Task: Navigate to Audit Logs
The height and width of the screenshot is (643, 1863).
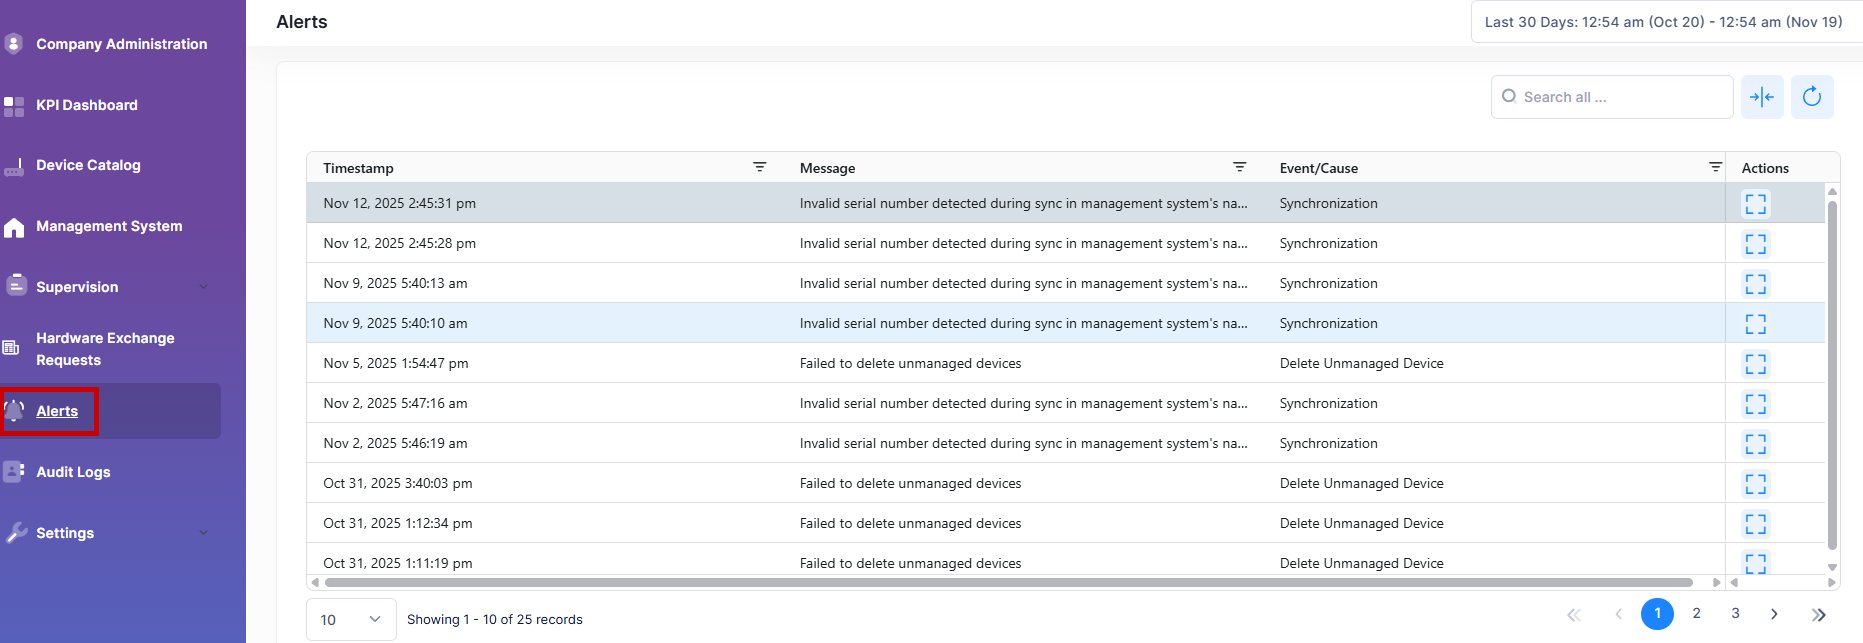Action: click(73, 472)
